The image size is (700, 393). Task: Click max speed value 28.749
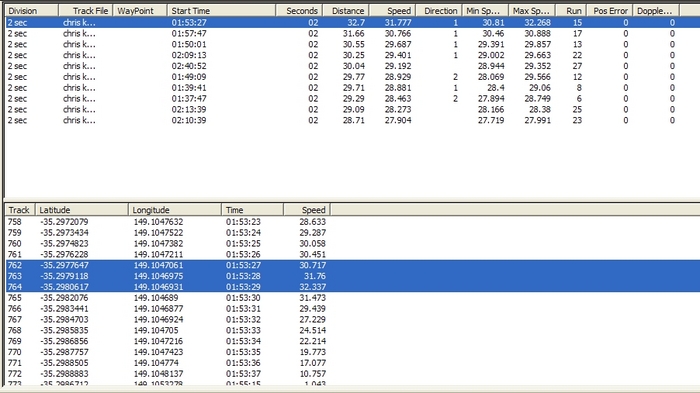538,99
